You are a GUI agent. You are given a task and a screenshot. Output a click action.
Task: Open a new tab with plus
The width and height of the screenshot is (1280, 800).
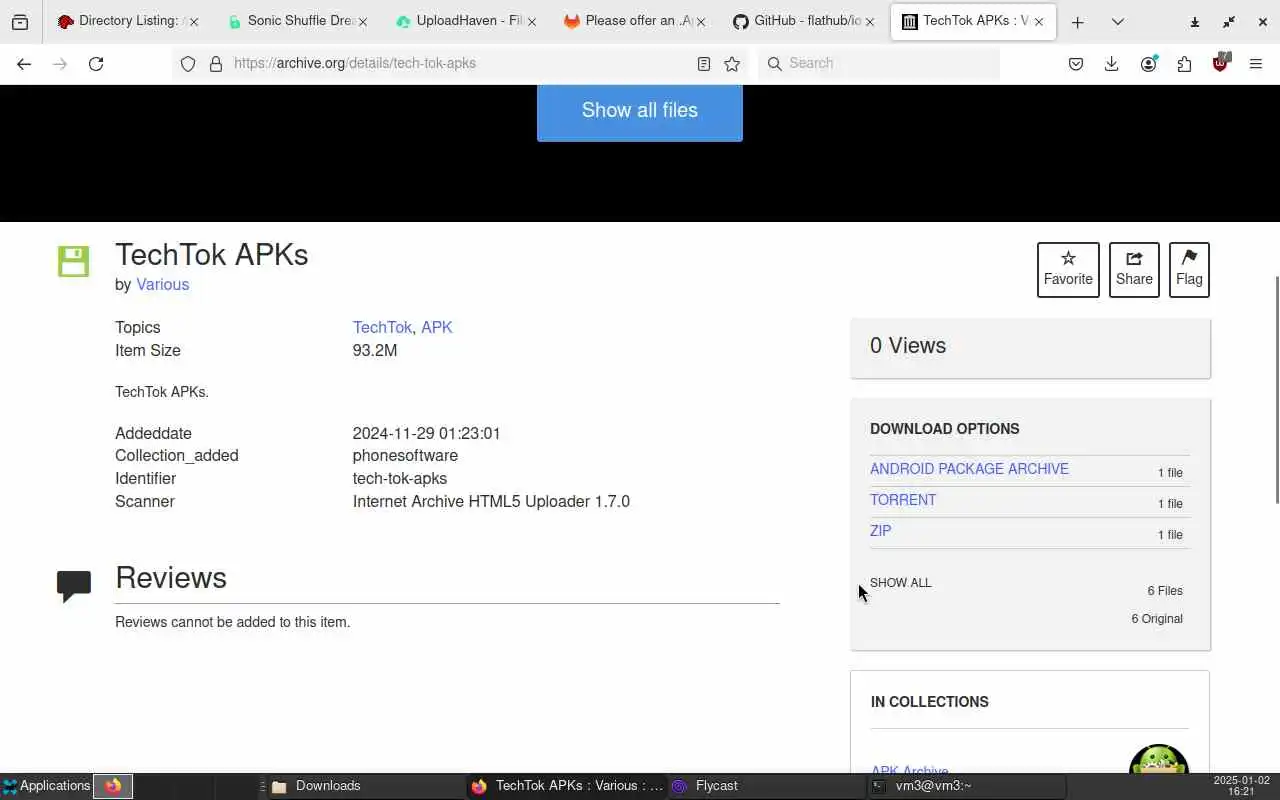(1077, 22)
